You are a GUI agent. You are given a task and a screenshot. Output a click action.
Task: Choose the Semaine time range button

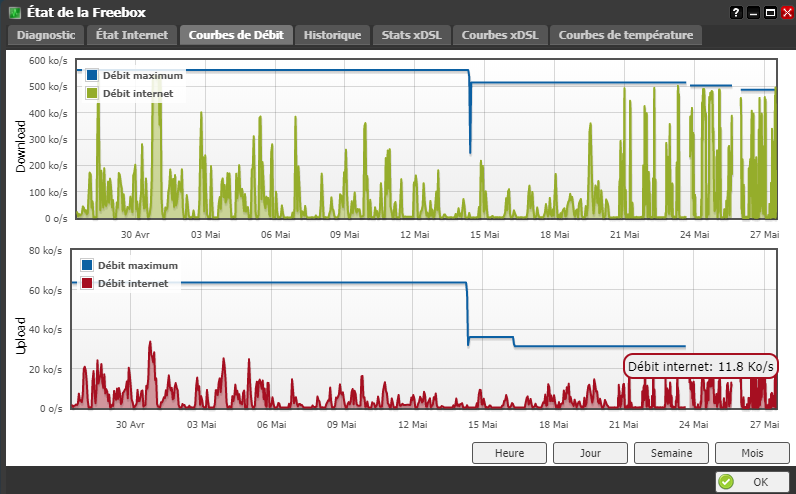(671, 453)
